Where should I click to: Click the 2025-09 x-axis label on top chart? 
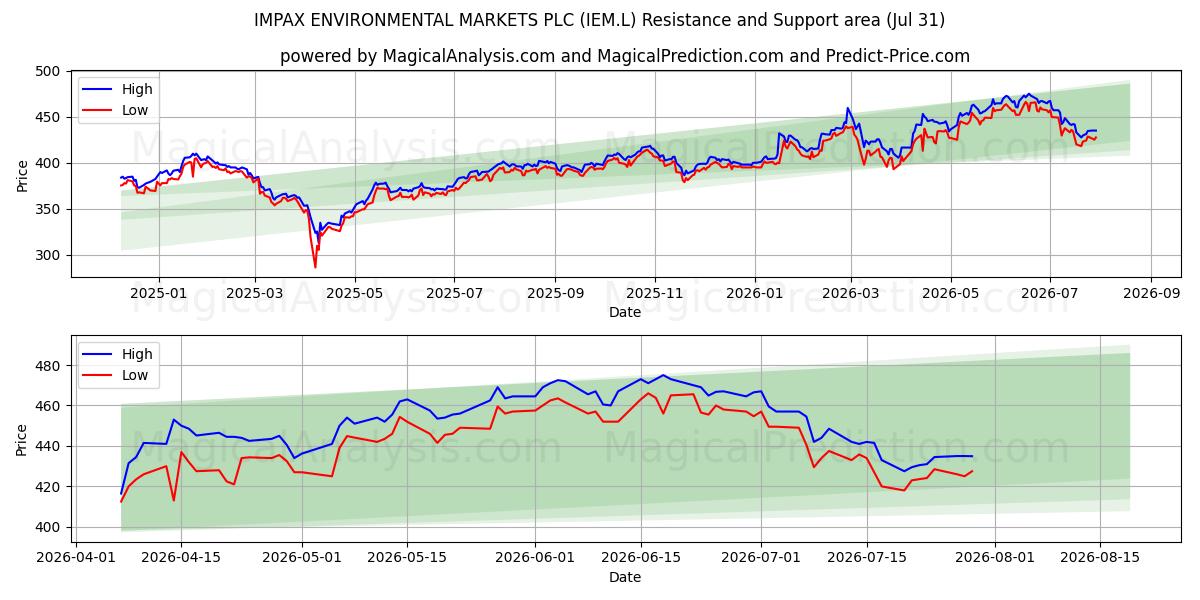(x=556, y=294)
